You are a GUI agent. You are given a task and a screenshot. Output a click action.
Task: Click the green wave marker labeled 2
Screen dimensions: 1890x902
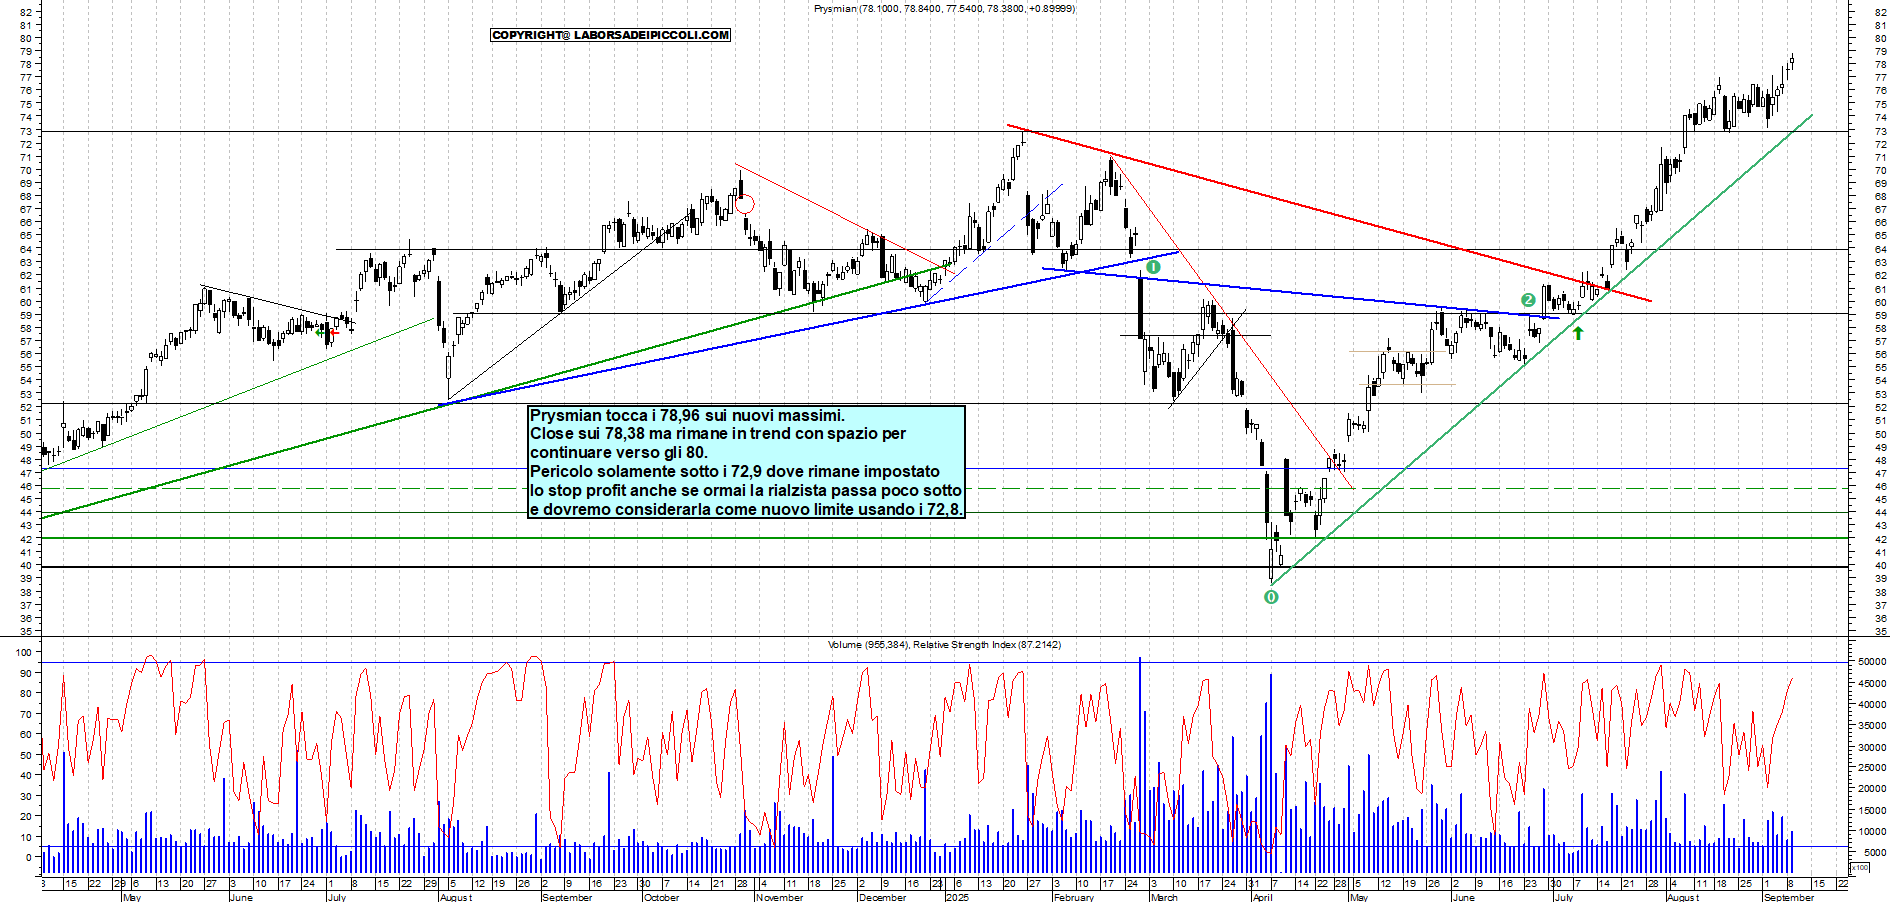[1528, 300]
